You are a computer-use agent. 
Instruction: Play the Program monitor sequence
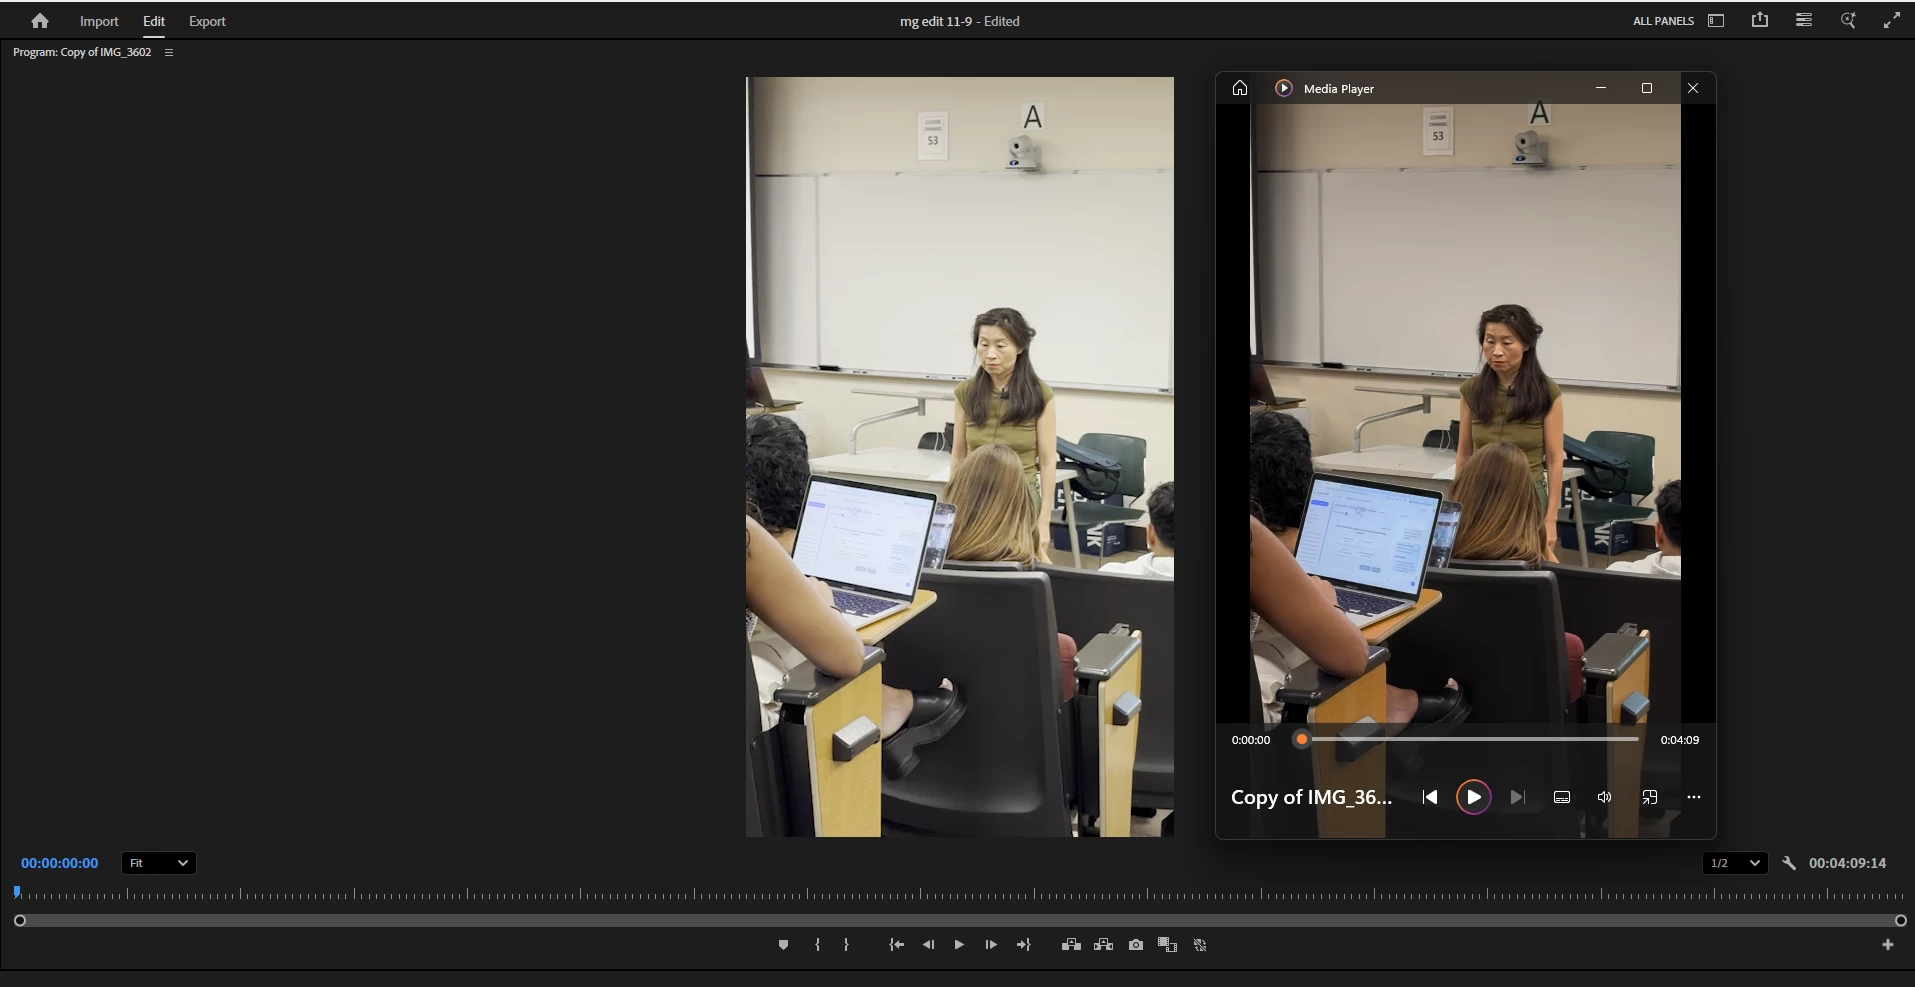pos(959,945)
